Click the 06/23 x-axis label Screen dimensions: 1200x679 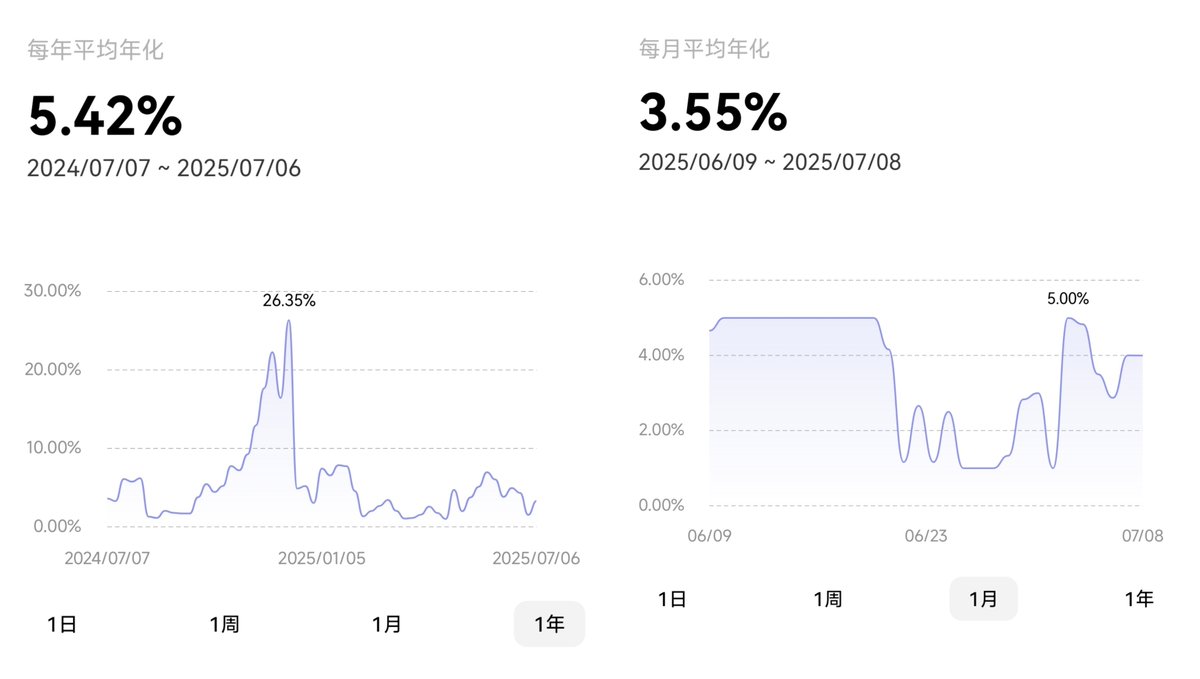(926, 537)
